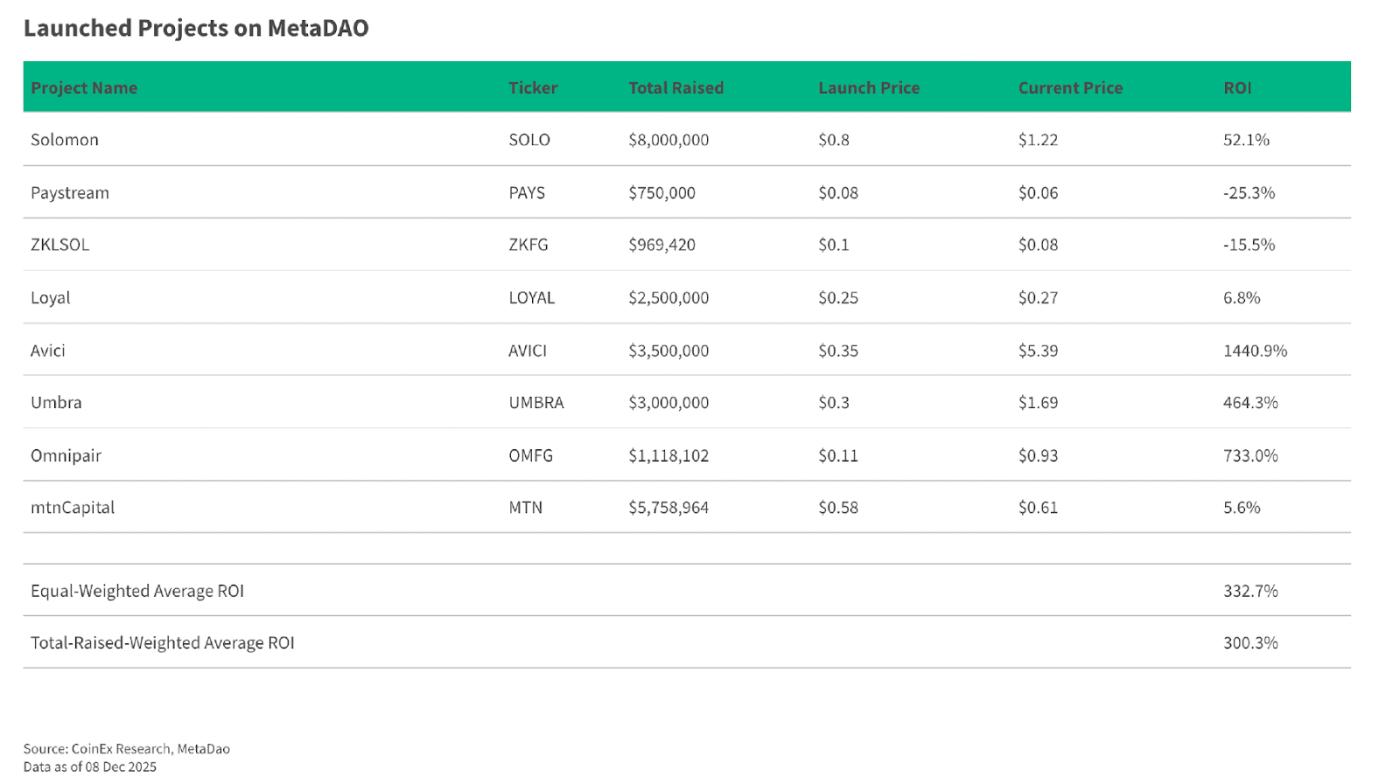Click the Paystream project row name
This screenshot has height=784, width=1400.
(x=70, y=193)
